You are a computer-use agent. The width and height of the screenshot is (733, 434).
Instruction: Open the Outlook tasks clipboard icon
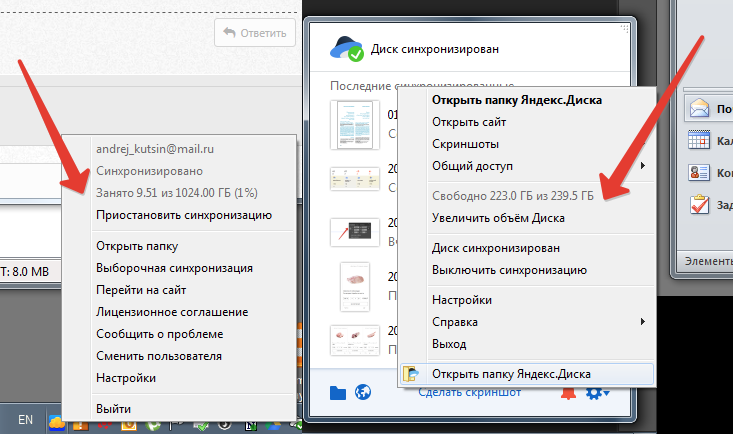(699, 204)
